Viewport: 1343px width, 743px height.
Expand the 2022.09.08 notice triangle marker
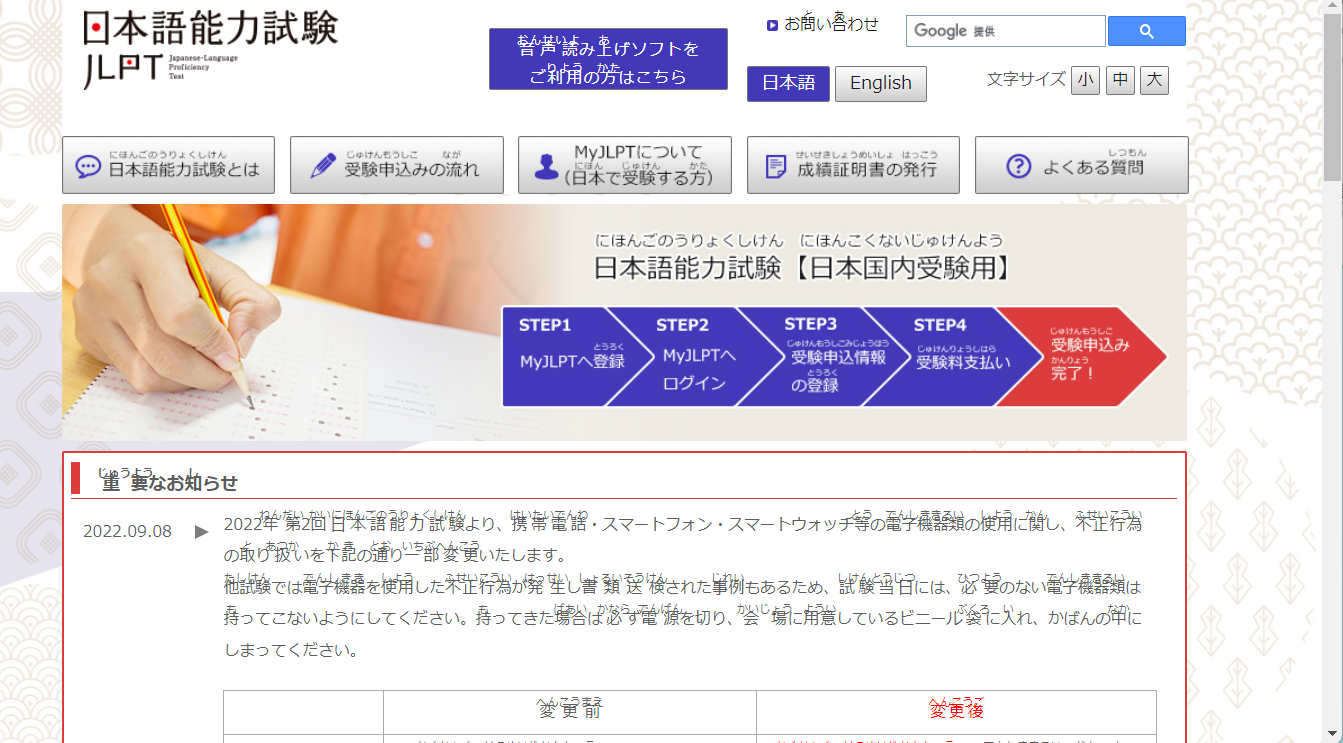point(202,531)
